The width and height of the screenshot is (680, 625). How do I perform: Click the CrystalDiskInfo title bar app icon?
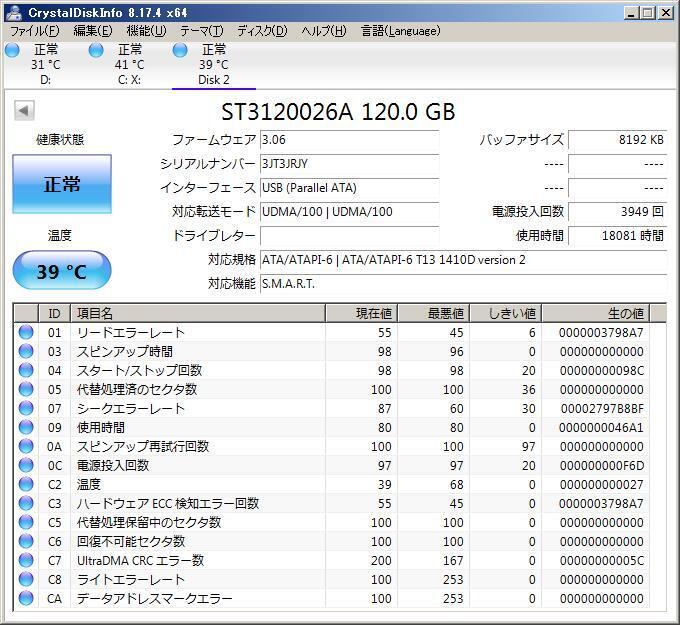(14, 12)
